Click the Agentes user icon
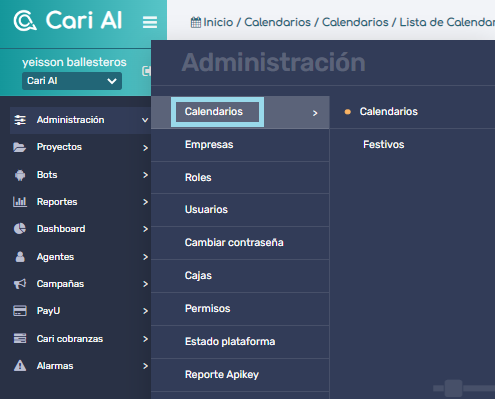 (x=20, y=257)
